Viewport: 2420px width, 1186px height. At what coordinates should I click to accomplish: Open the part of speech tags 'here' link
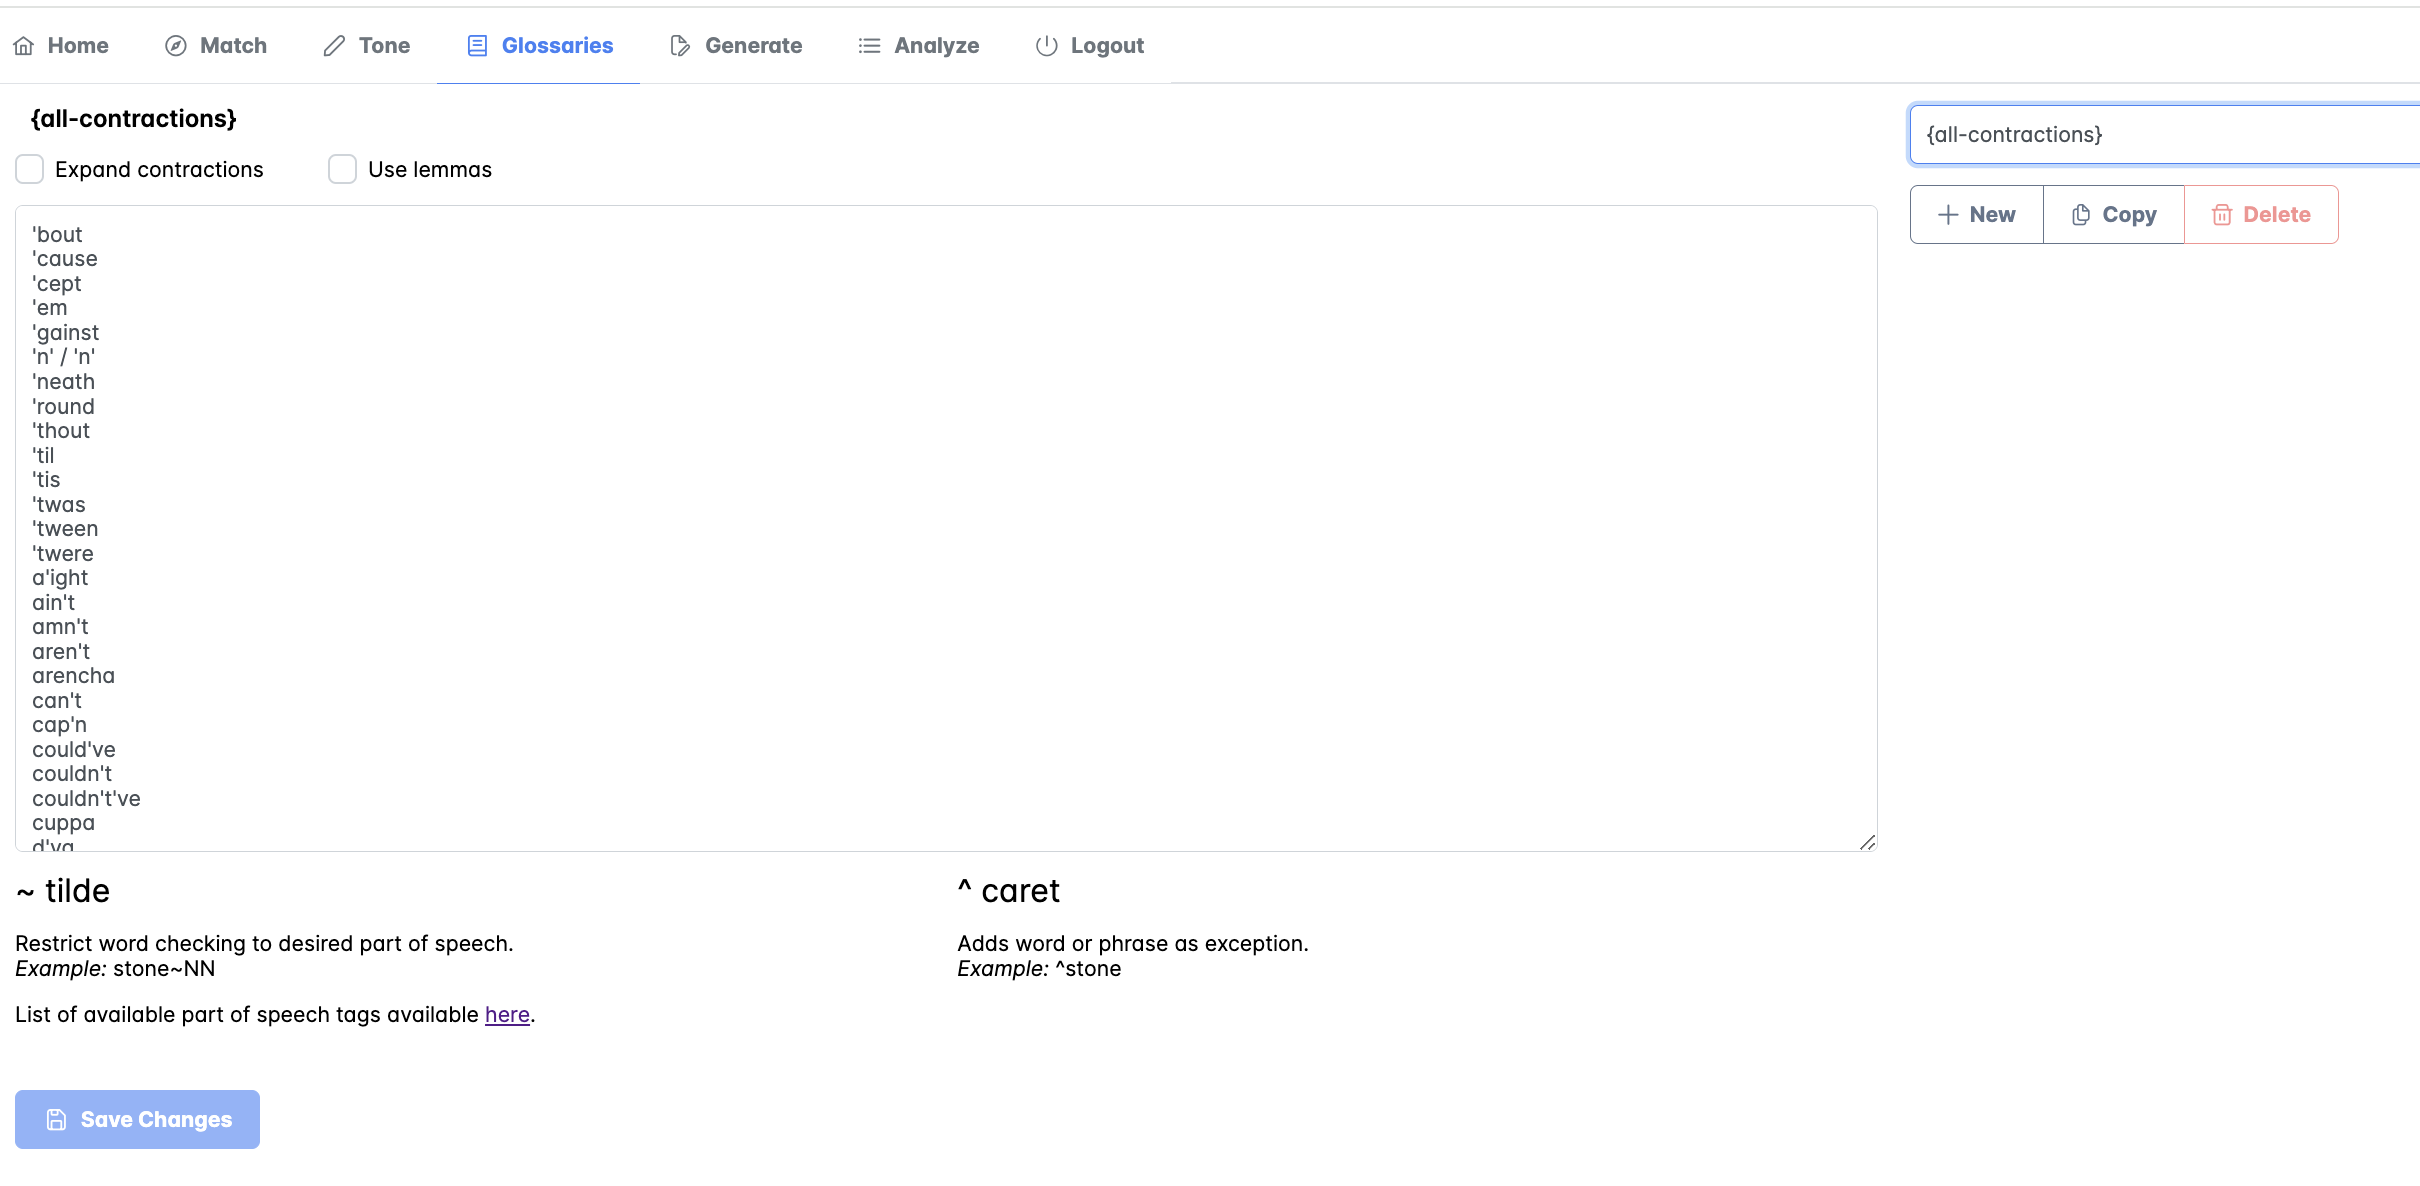pyautogui.click(x=507, y=1015)
